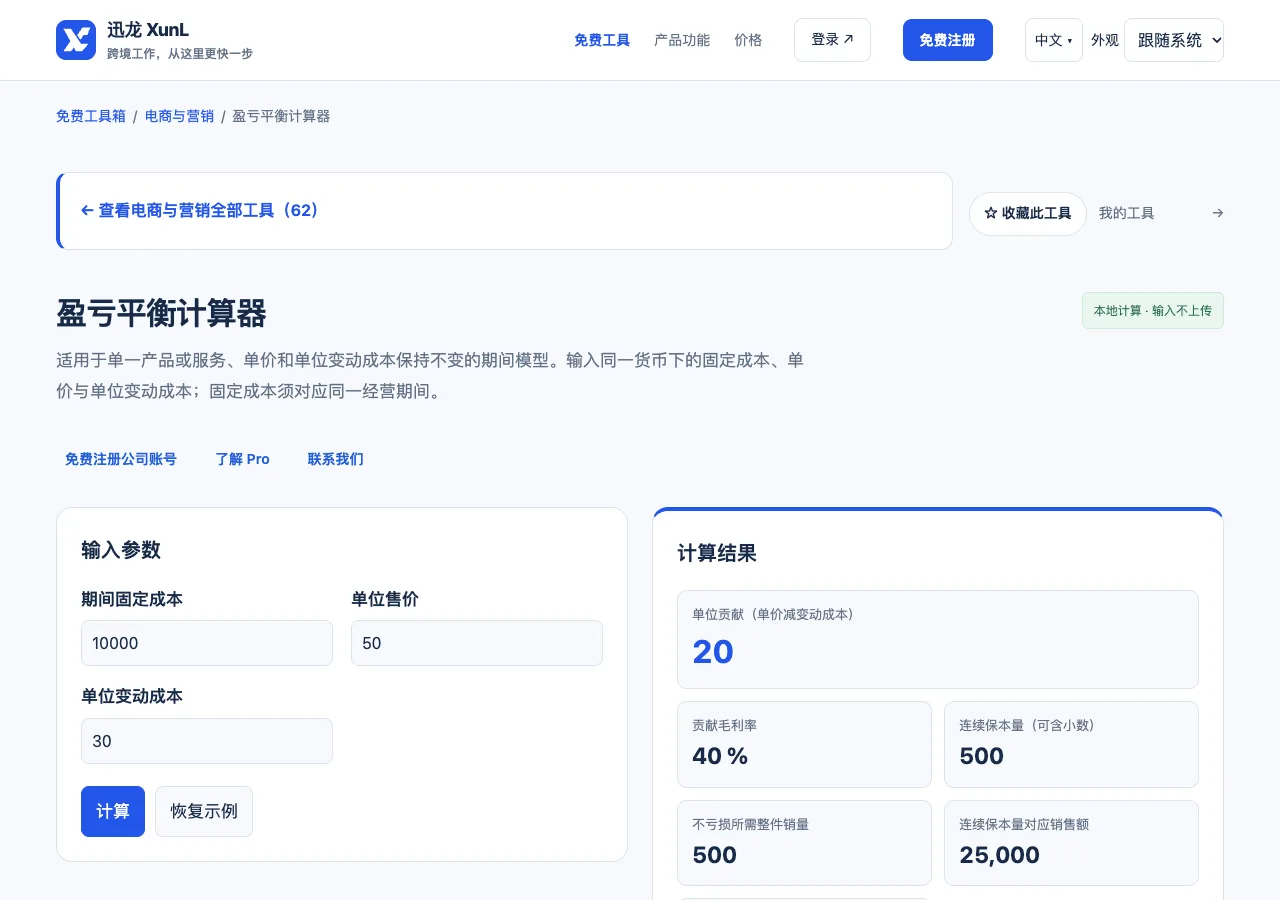Focus the 单位变动成本 input field
1280x900 pixels.
[207, 741]
